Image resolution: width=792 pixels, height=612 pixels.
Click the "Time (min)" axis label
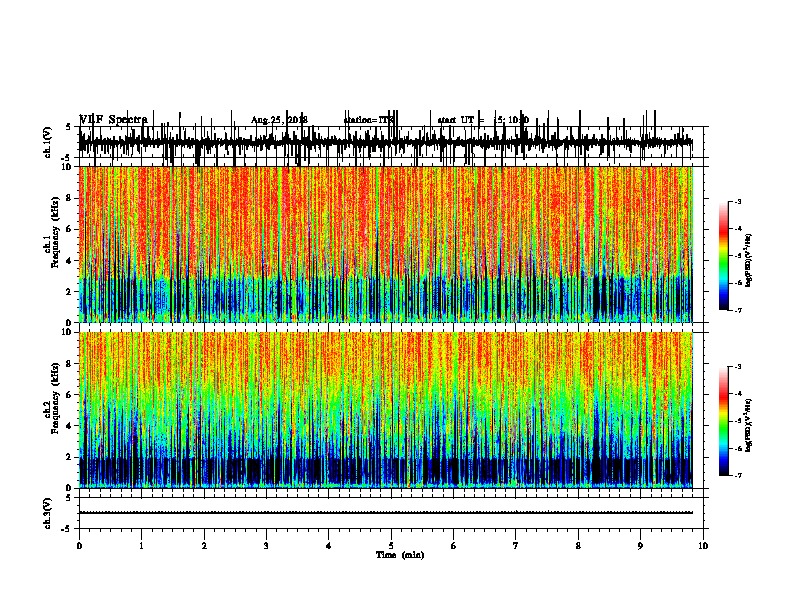[400, 555]
